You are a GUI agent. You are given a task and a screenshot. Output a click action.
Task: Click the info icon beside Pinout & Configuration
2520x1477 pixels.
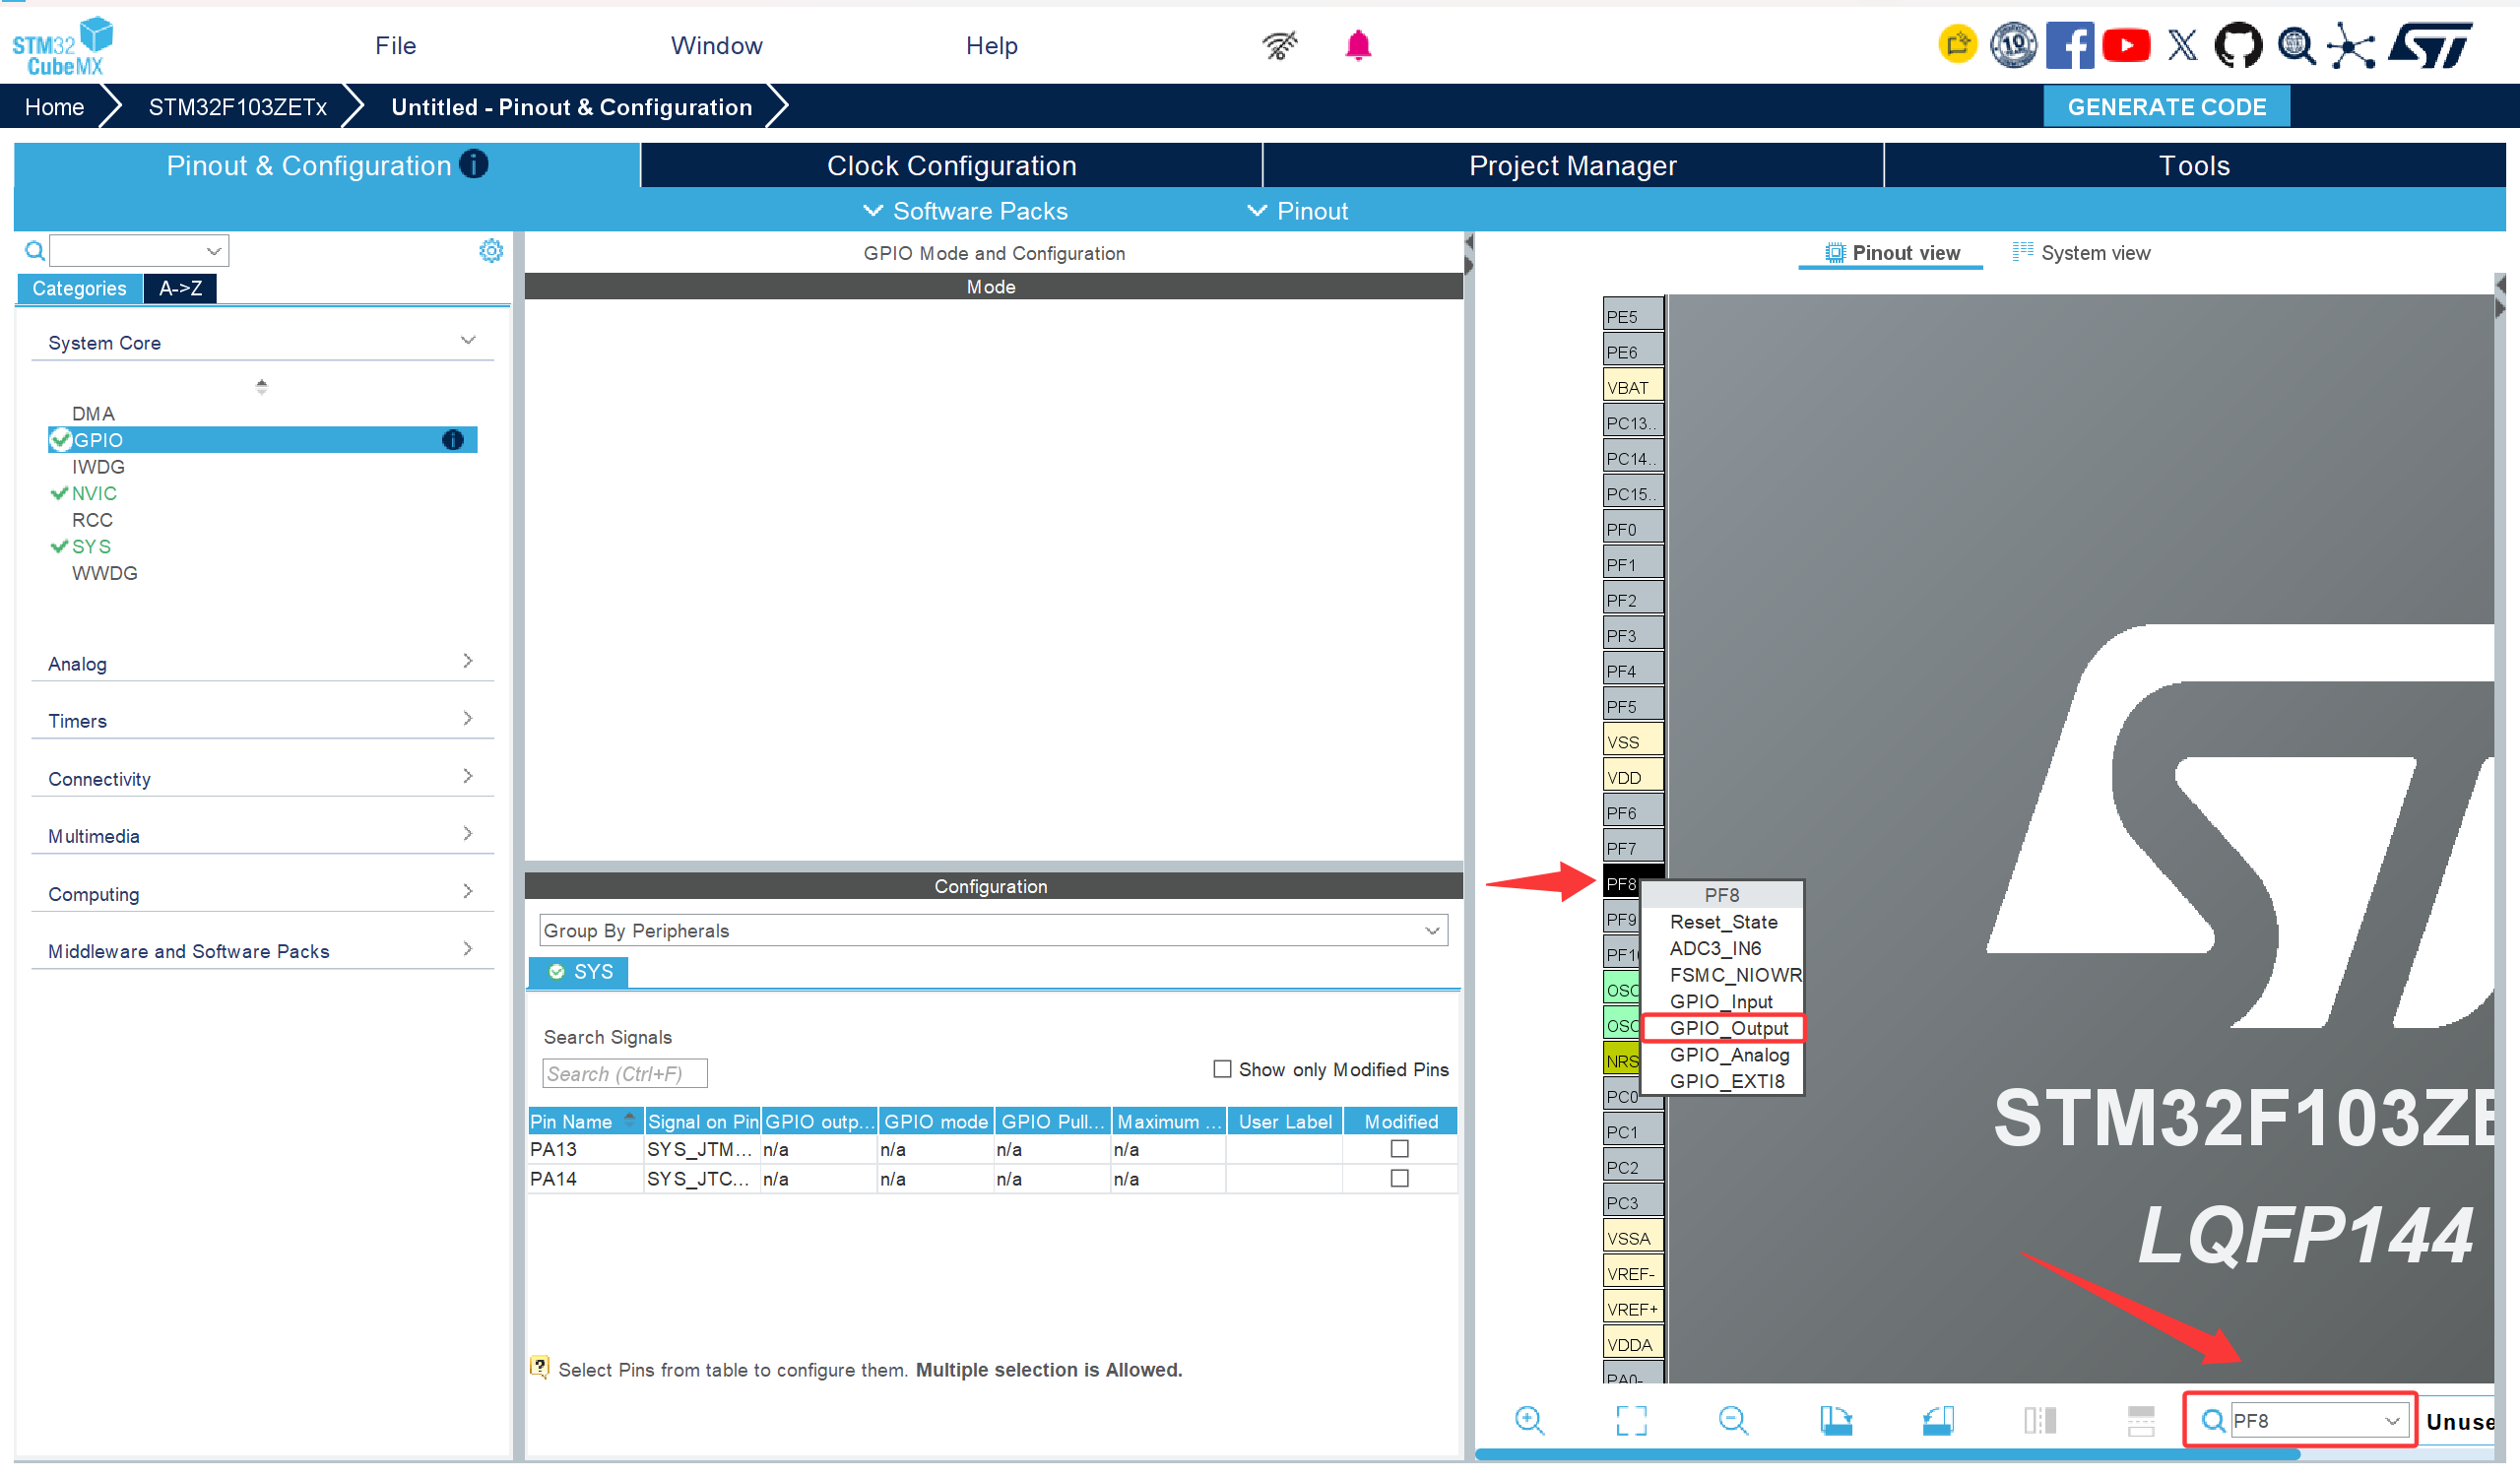pos(474,164)
